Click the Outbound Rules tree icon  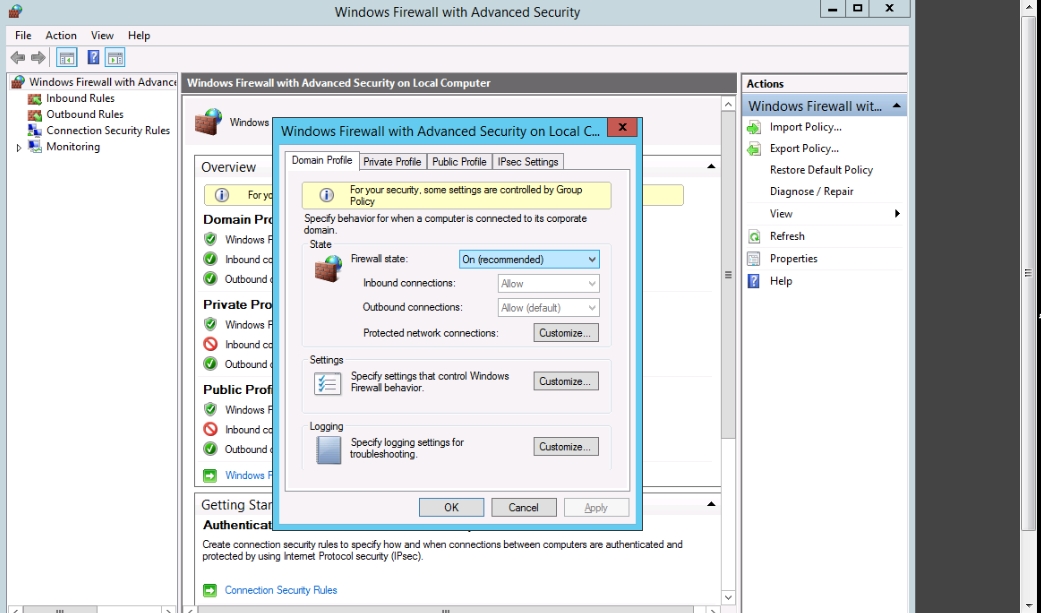tap(35, 114)
